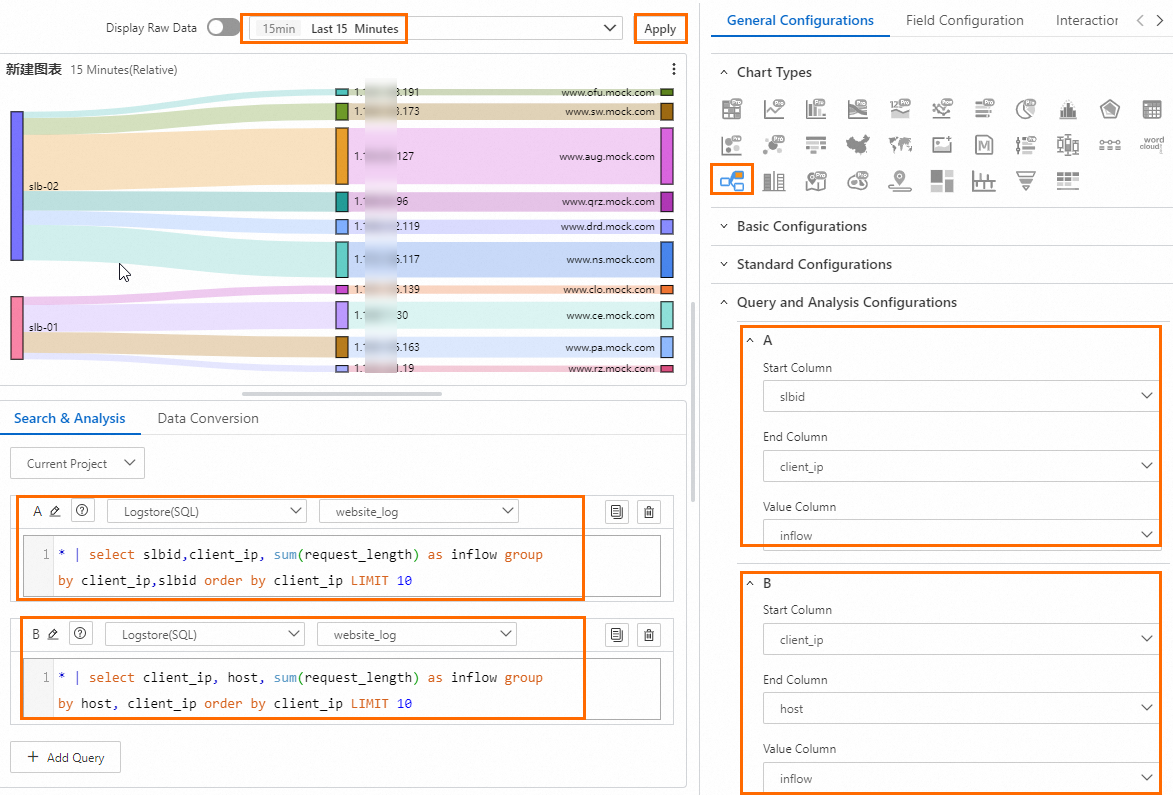Screen dimensions: 1173x795
Task: Open the Last 15 Minutes time range dropdown
Action: [x=435, y=28]
